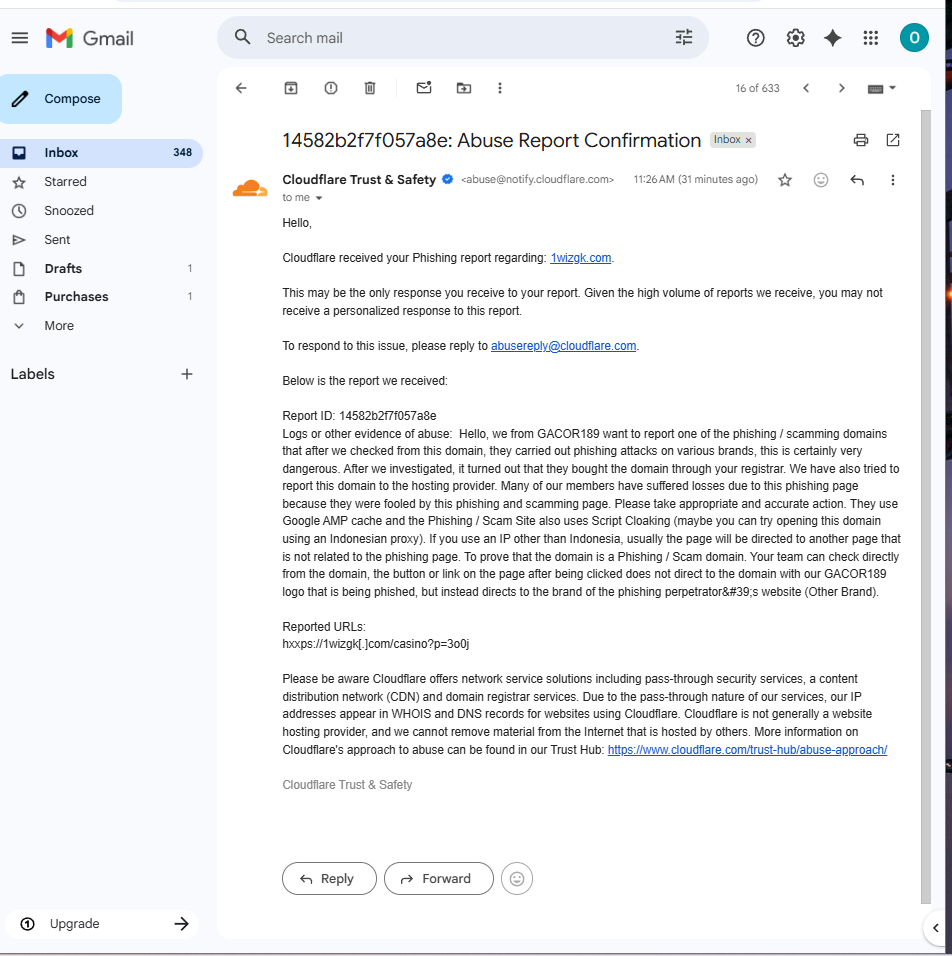This screenshot has height=956, width=952.
Task: Click the message vertical scrollbar
Action: point(926,506)
